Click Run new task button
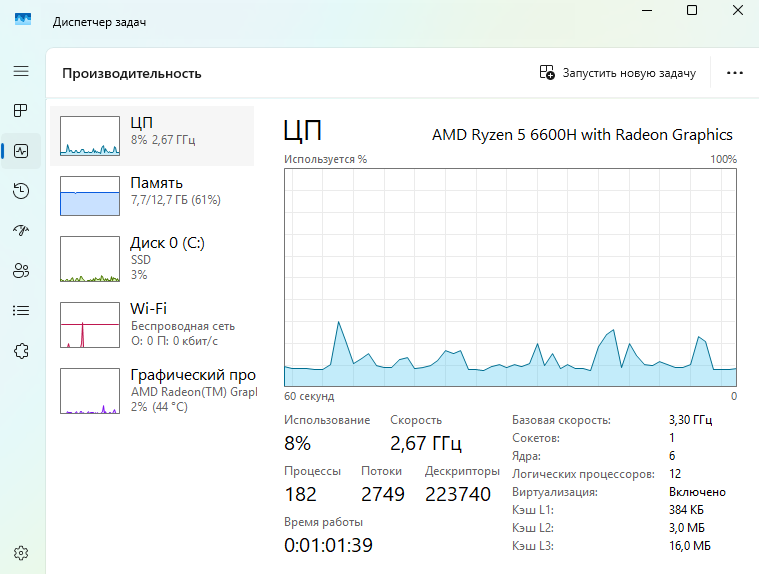The width and height of the screenshot is (759, 574). [617, 73]
